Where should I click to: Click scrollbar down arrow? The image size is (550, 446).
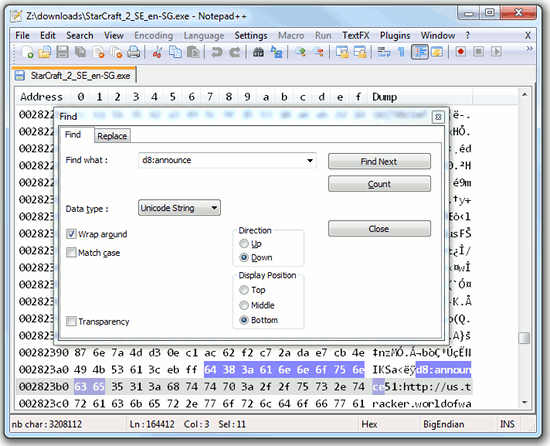point(524,403)
